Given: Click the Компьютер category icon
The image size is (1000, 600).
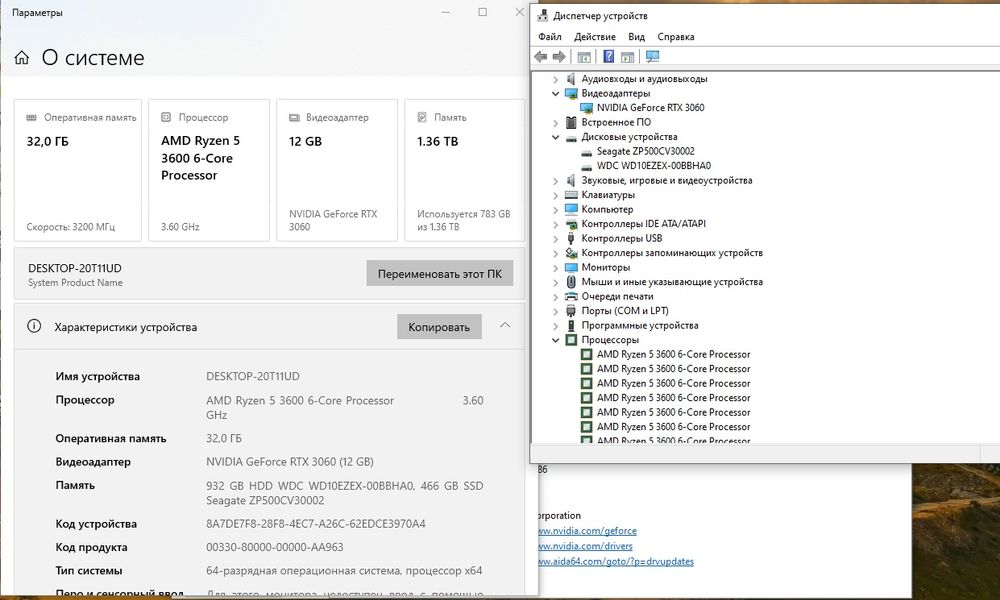Looking at the screenshot, I should click(571, 209).
